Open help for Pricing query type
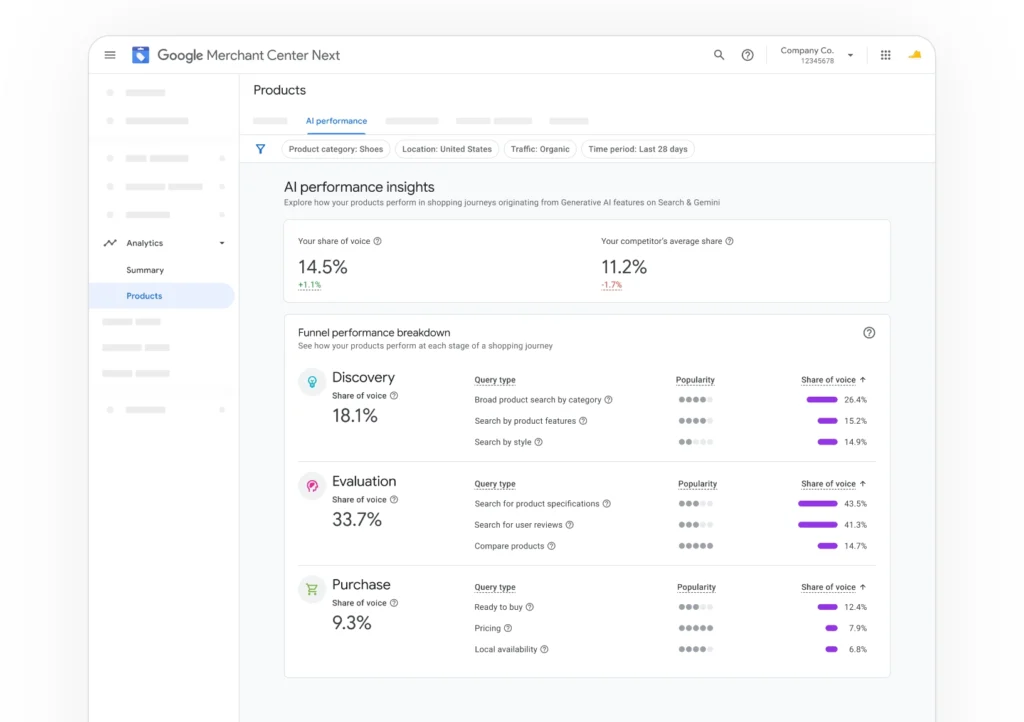 pyautogui.click(x=508, y=628)
